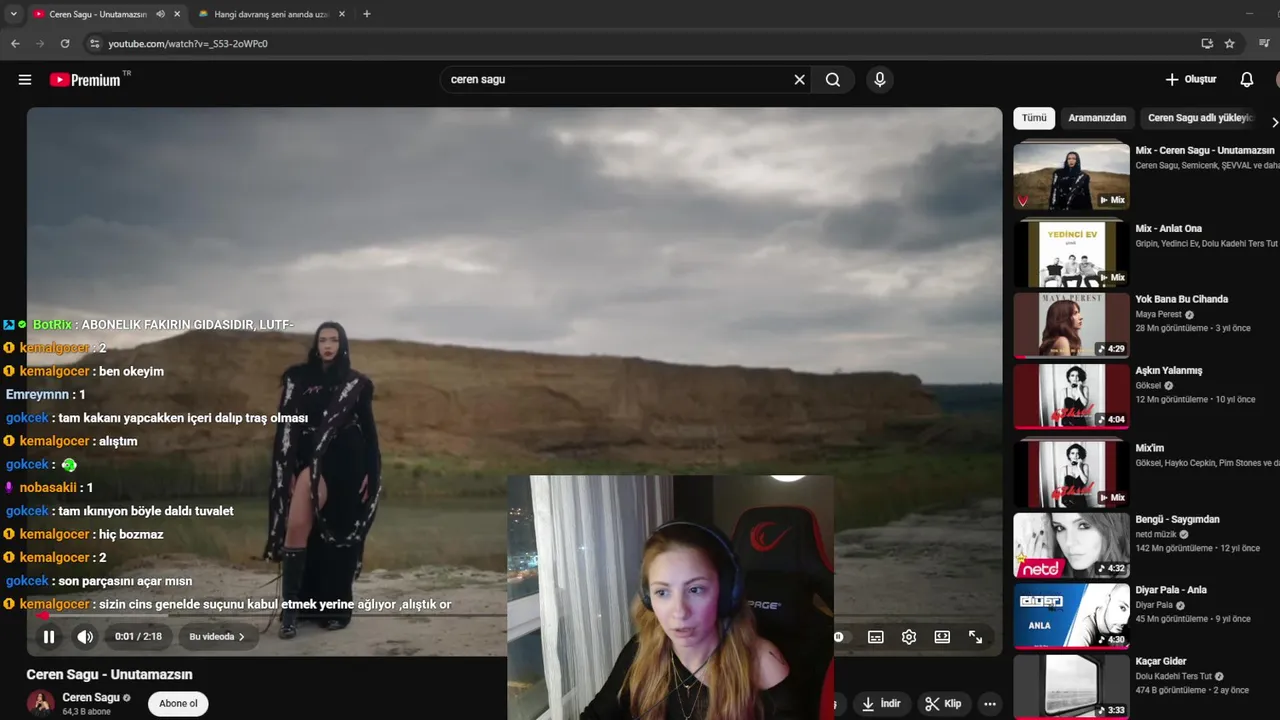Install app icon in address bar
Image resolution: width=1280 pixels, height=720 pixels.
click(x=1207, y=44)
